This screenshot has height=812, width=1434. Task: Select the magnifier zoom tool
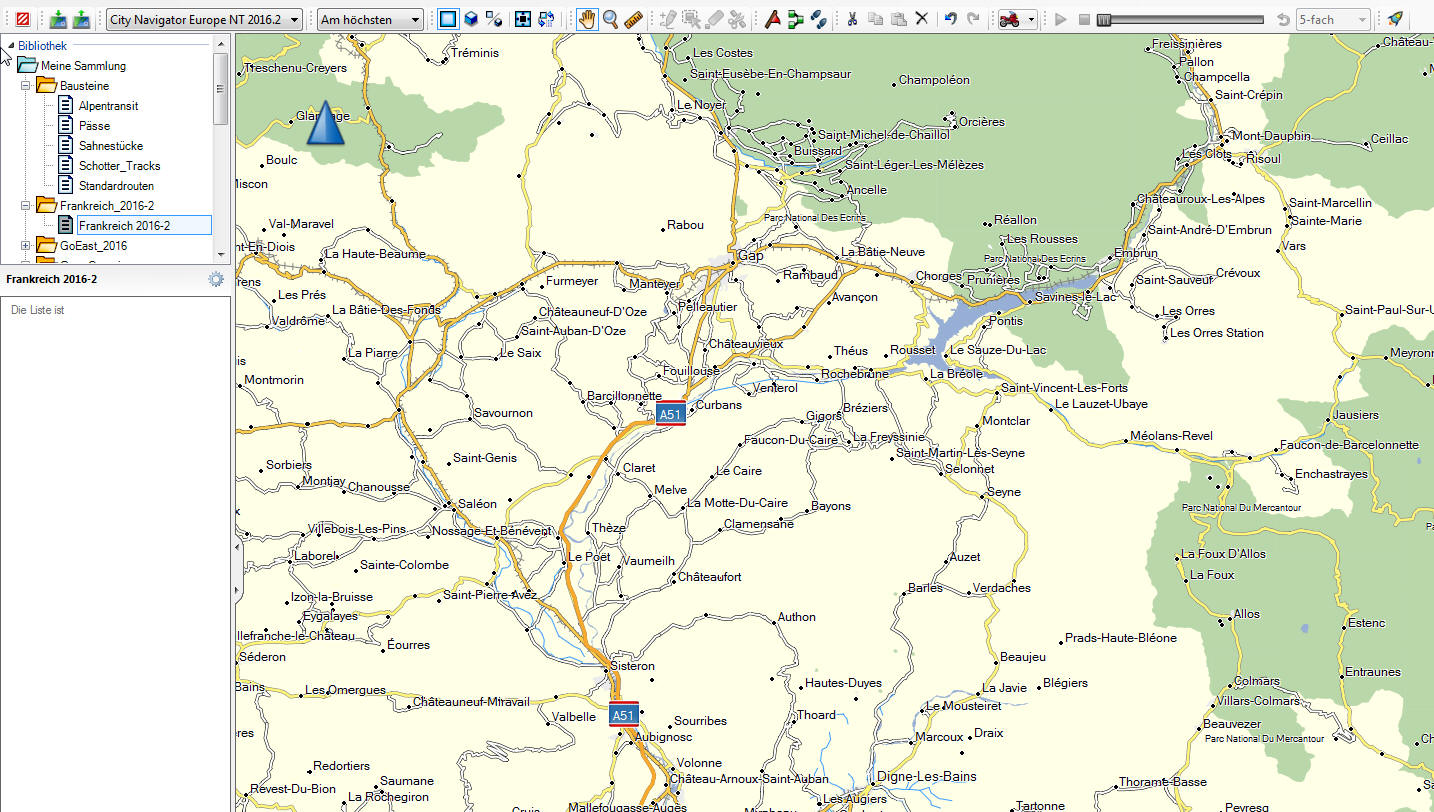[x=610, y=19]
